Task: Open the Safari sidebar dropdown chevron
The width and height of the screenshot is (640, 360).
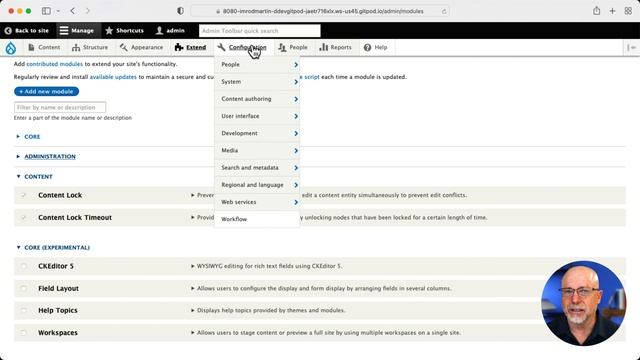Action: coord(58,11)
